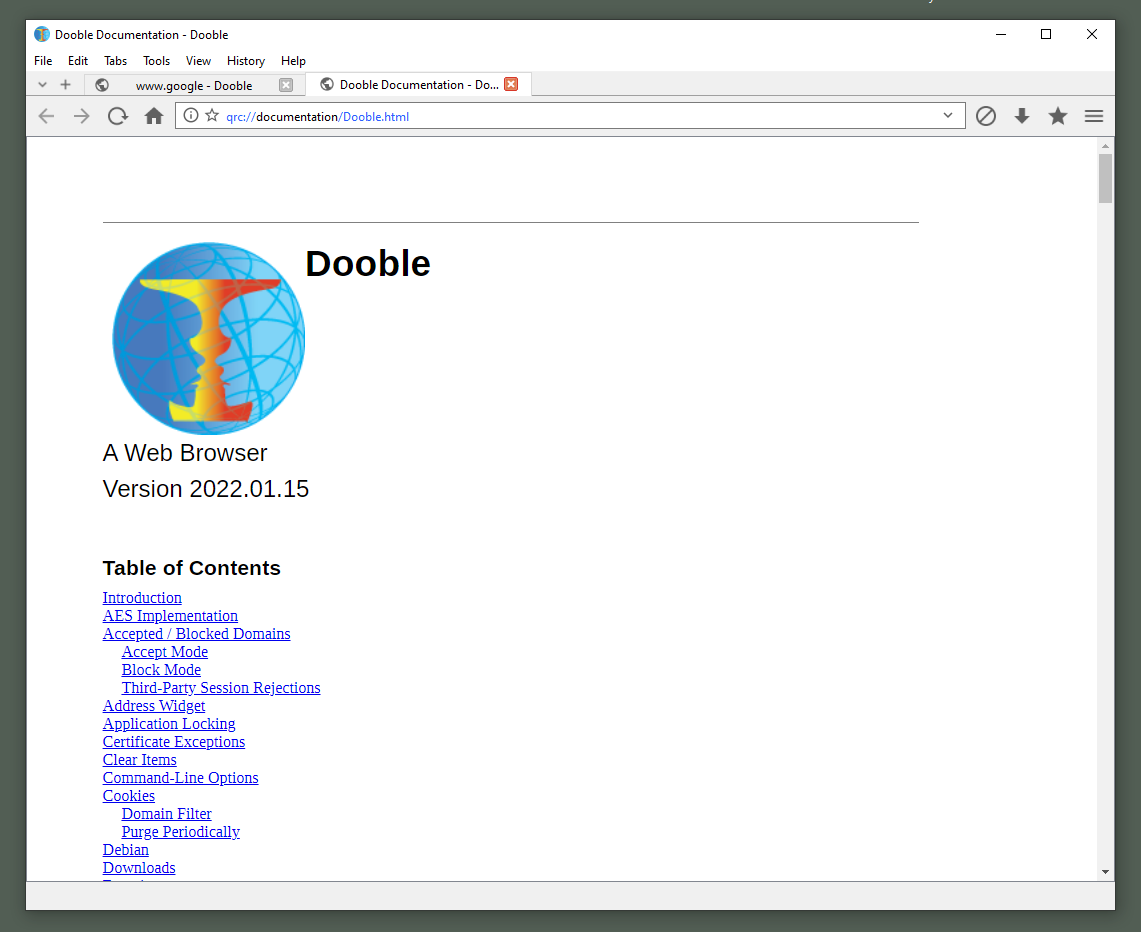Open the View menu
The height and width of the screenshot is (932, 1141).
(x=198, y=61)
